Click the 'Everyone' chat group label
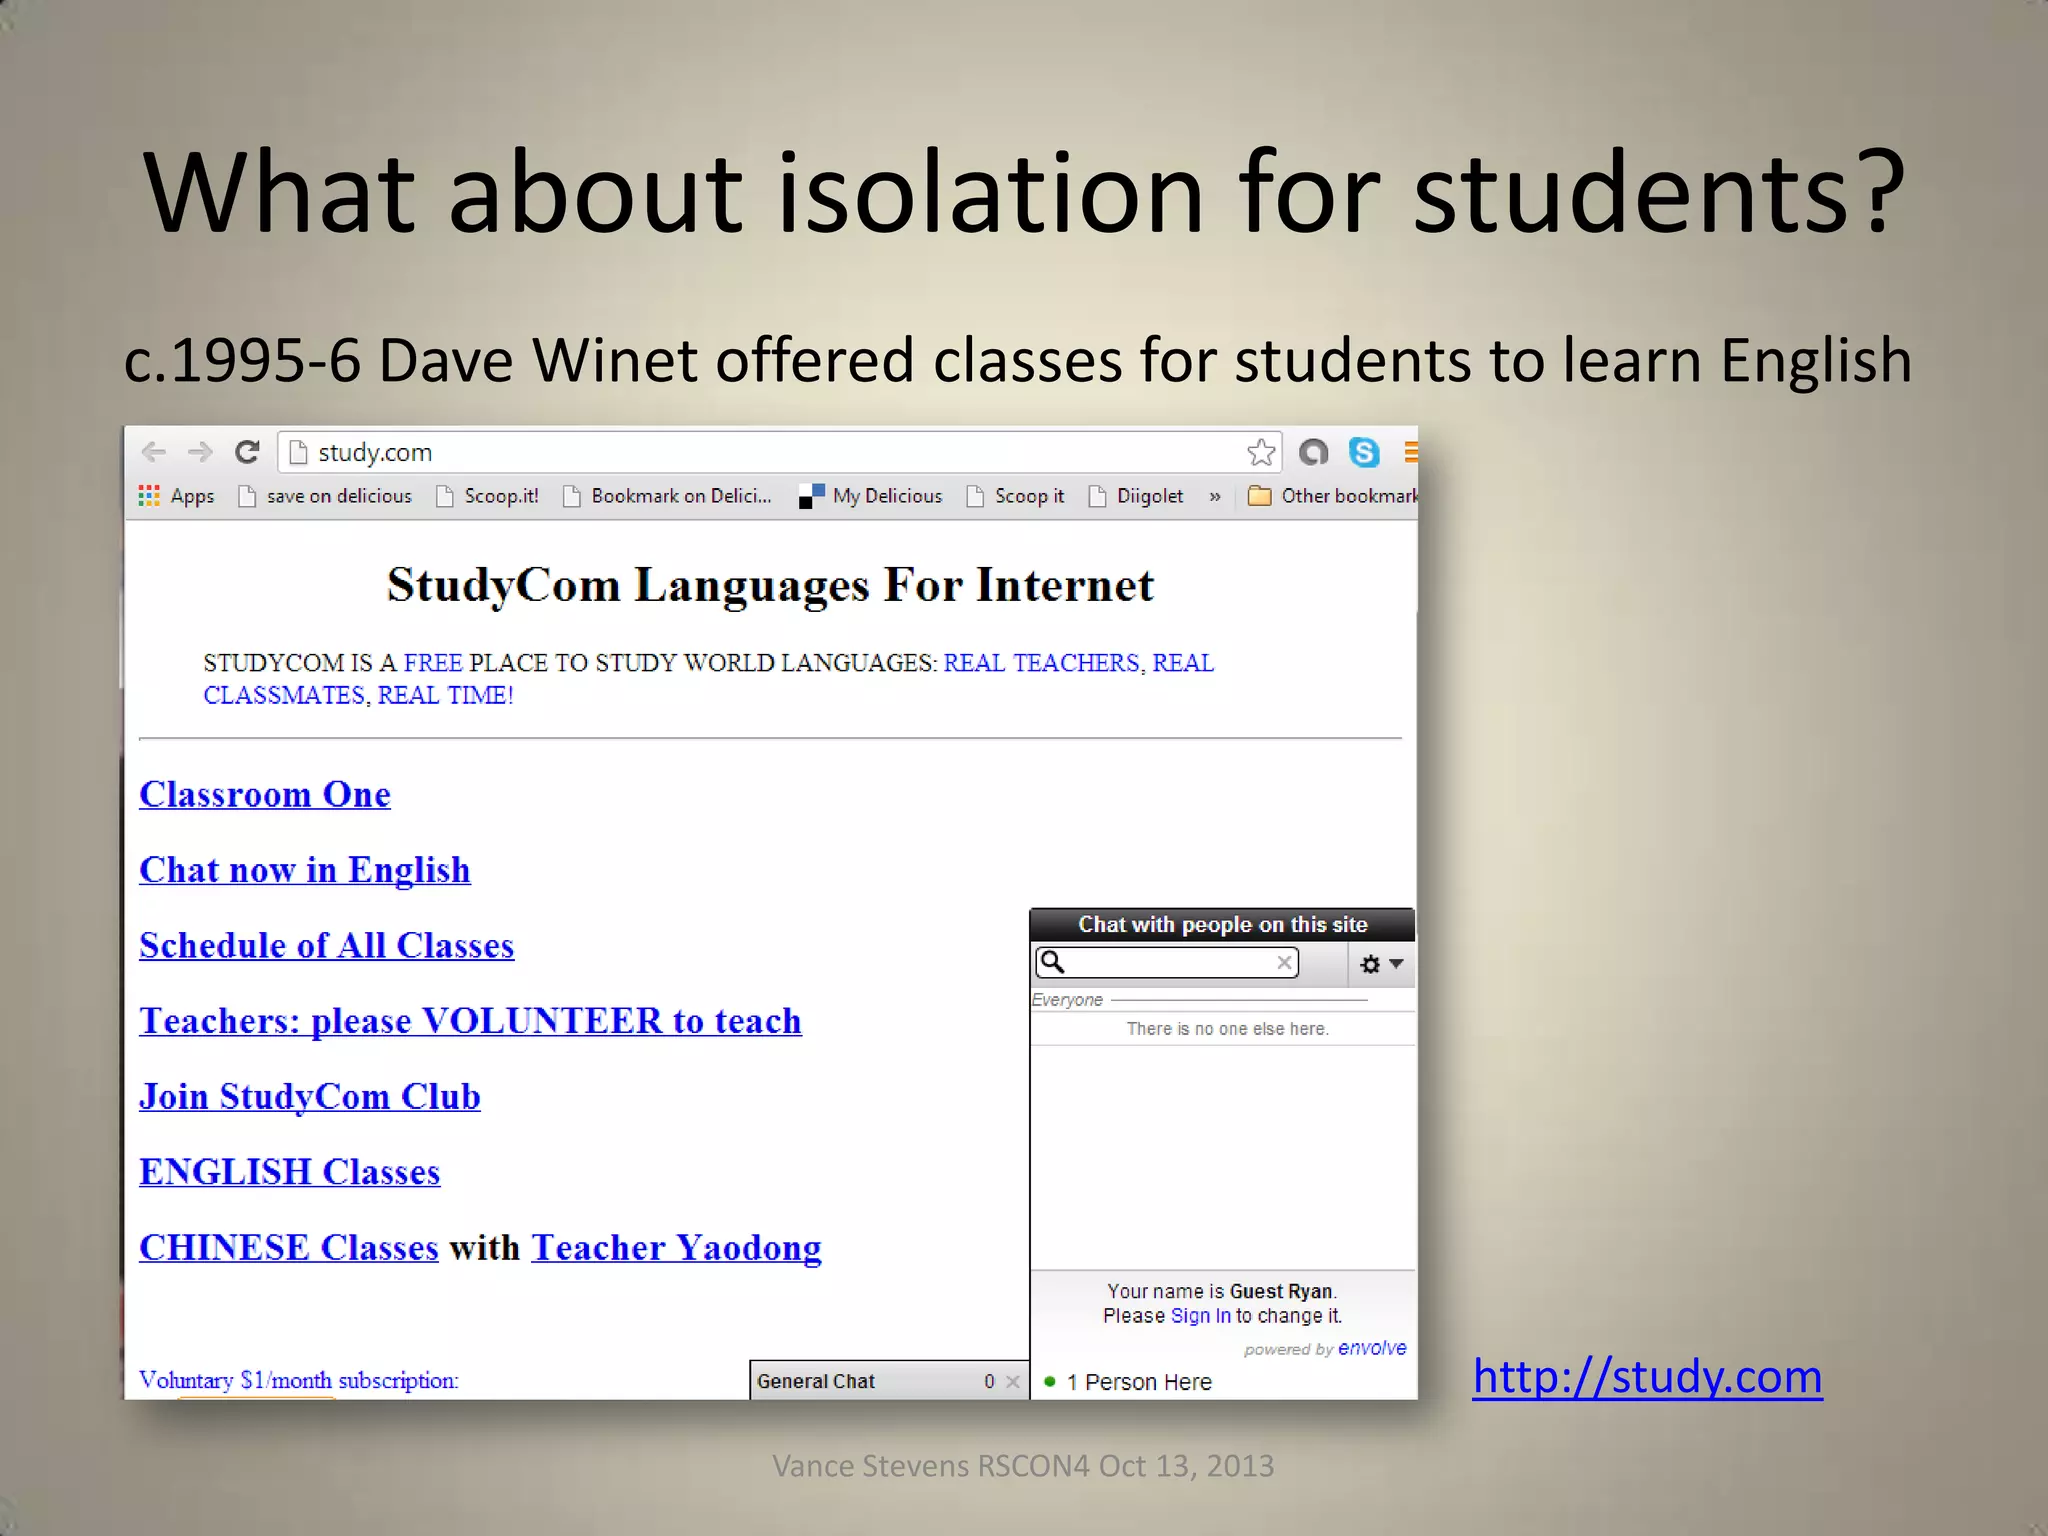The image size is (2048, 1536). tap(1067, 1000)
